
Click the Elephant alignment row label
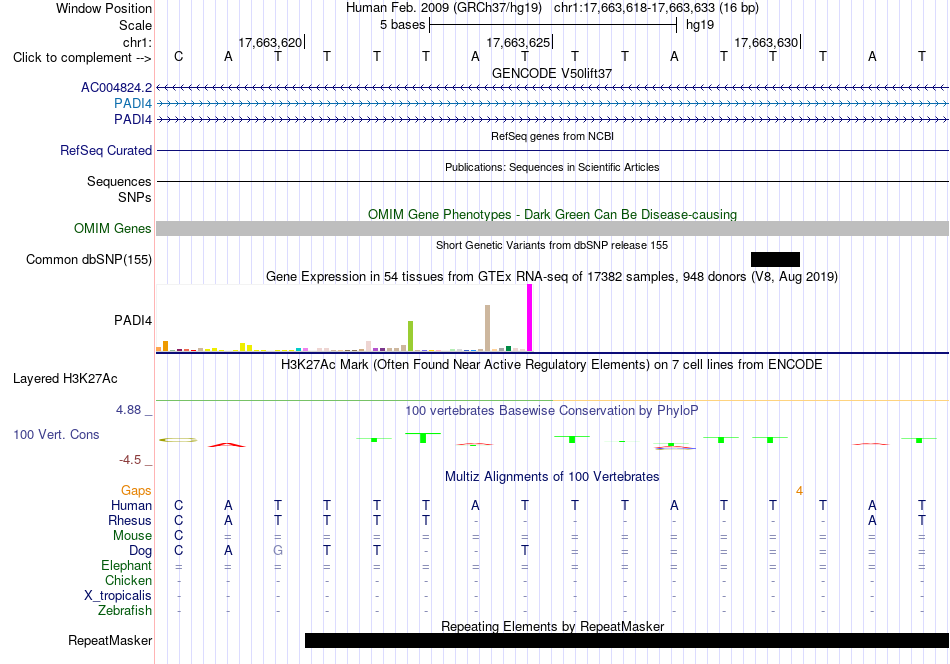click(x=127, y=565)
